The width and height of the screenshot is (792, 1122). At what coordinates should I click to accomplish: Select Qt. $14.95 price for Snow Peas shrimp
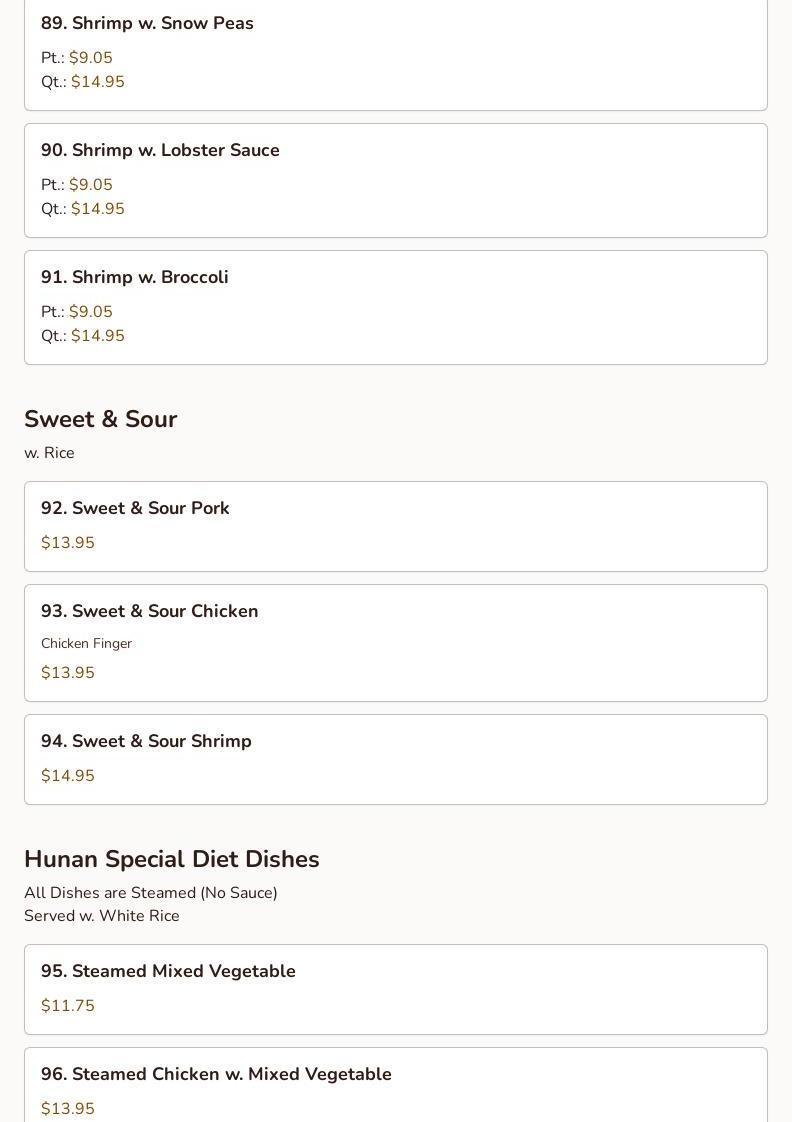point(97,82)
